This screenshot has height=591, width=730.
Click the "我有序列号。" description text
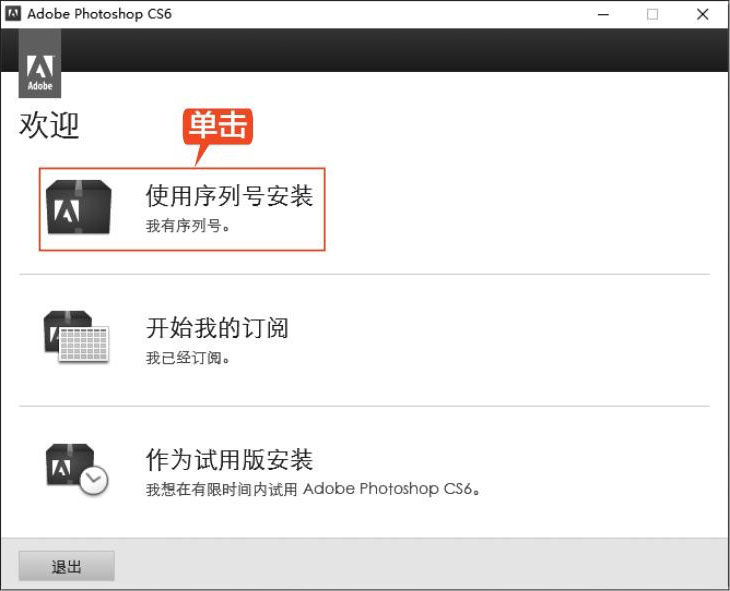tap(188, 226)
